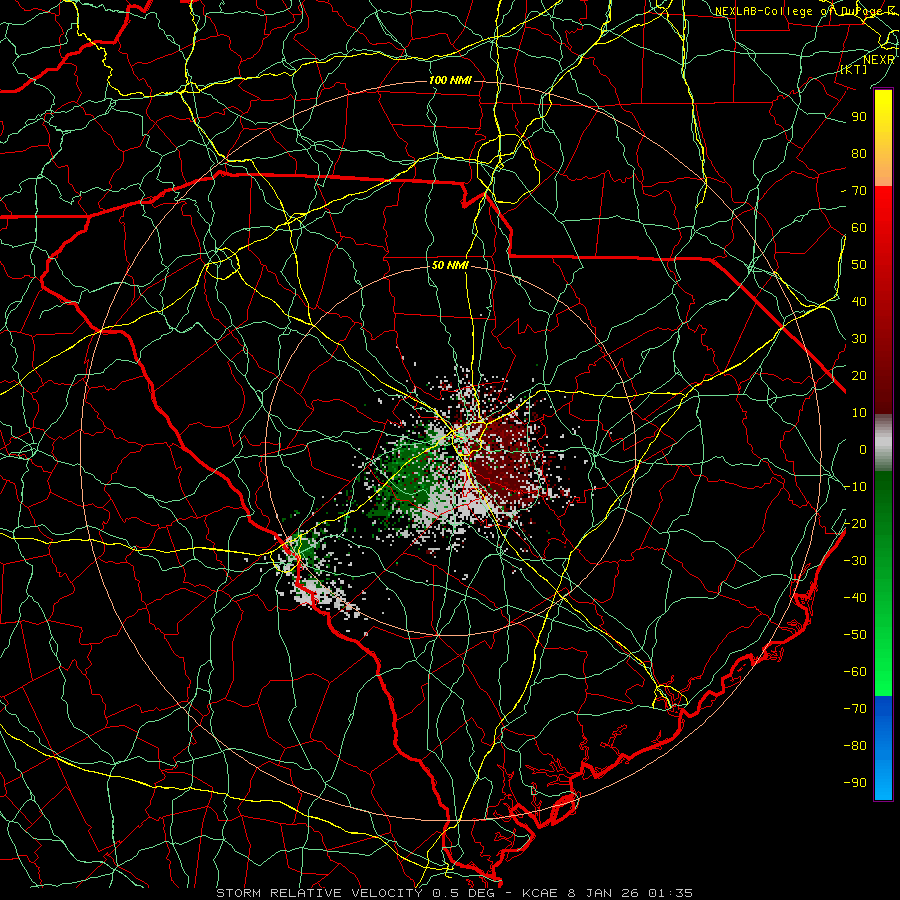Click the "50 NMI" range ring label
This screenshot has height=900, width=900.
[451, 265]
